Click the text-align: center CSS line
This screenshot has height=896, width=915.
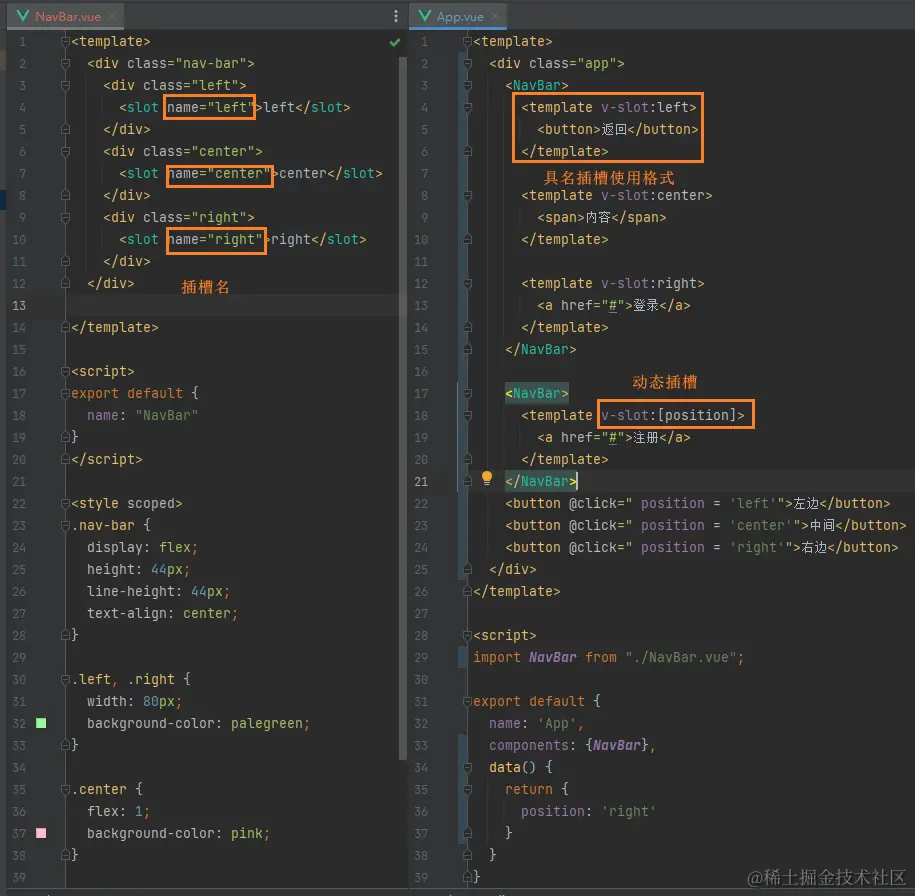pyautogui.click(x=162, y=613)
